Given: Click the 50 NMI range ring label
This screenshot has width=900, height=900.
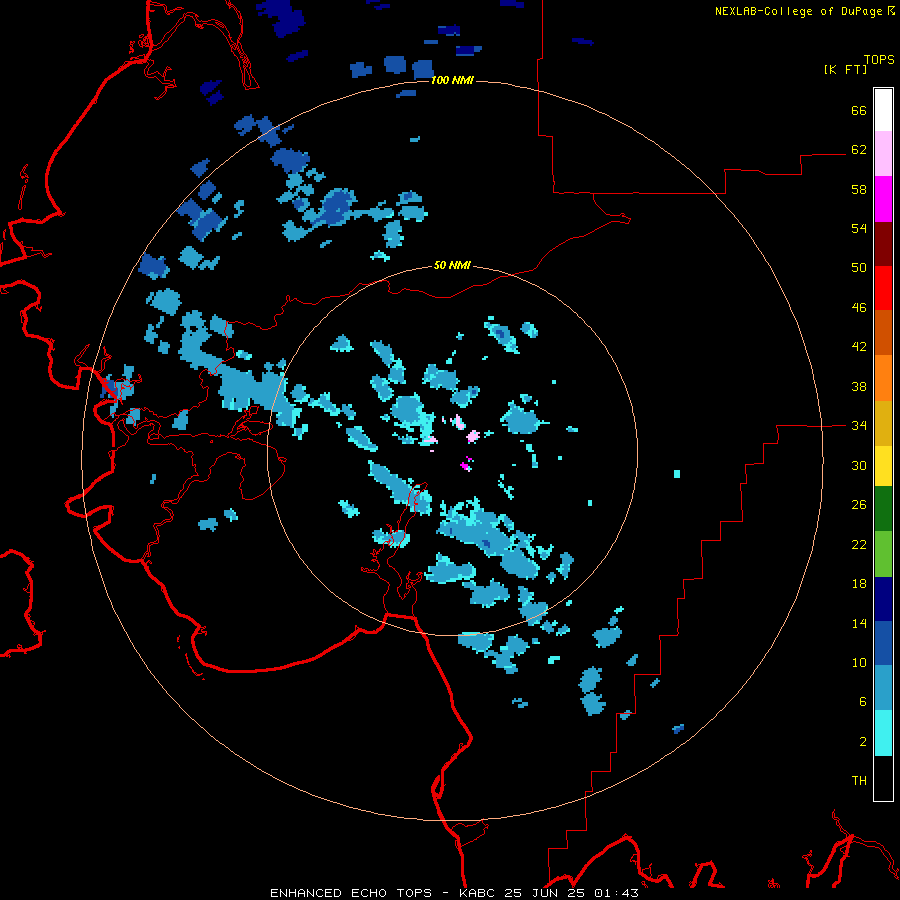Looking at the screenshot, I should tap(452, 265).
